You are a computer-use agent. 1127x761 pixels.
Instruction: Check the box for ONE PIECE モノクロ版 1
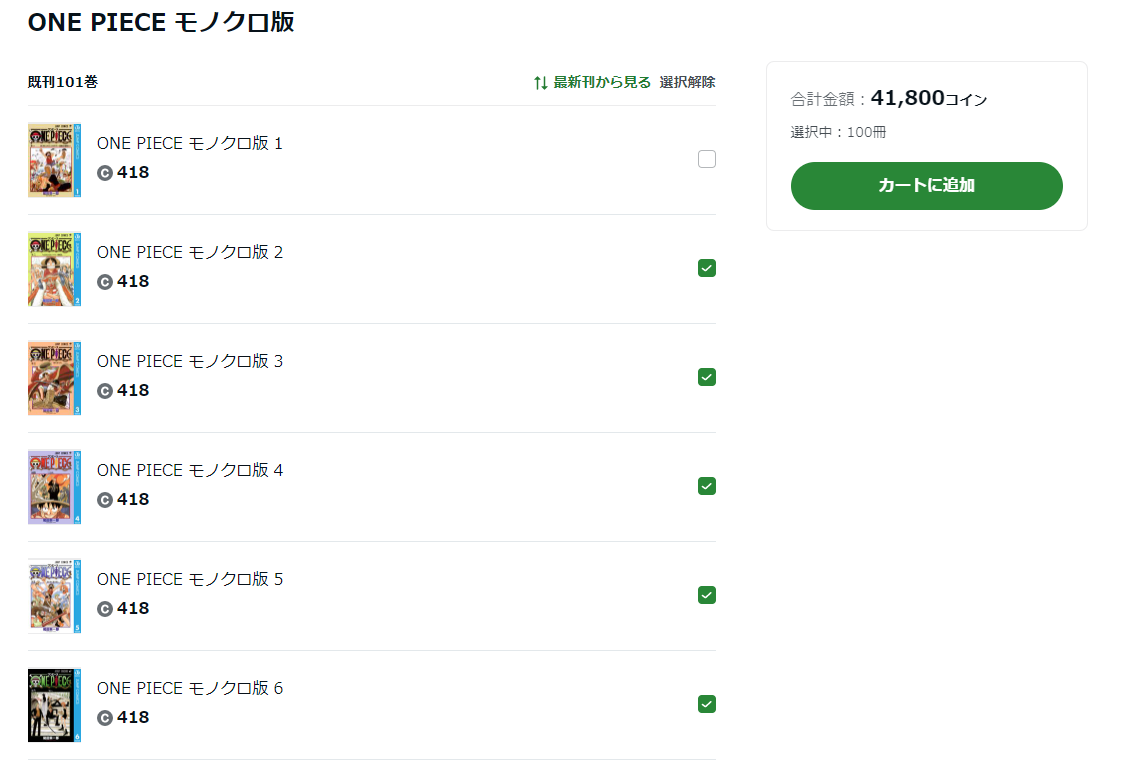[707, 159]
